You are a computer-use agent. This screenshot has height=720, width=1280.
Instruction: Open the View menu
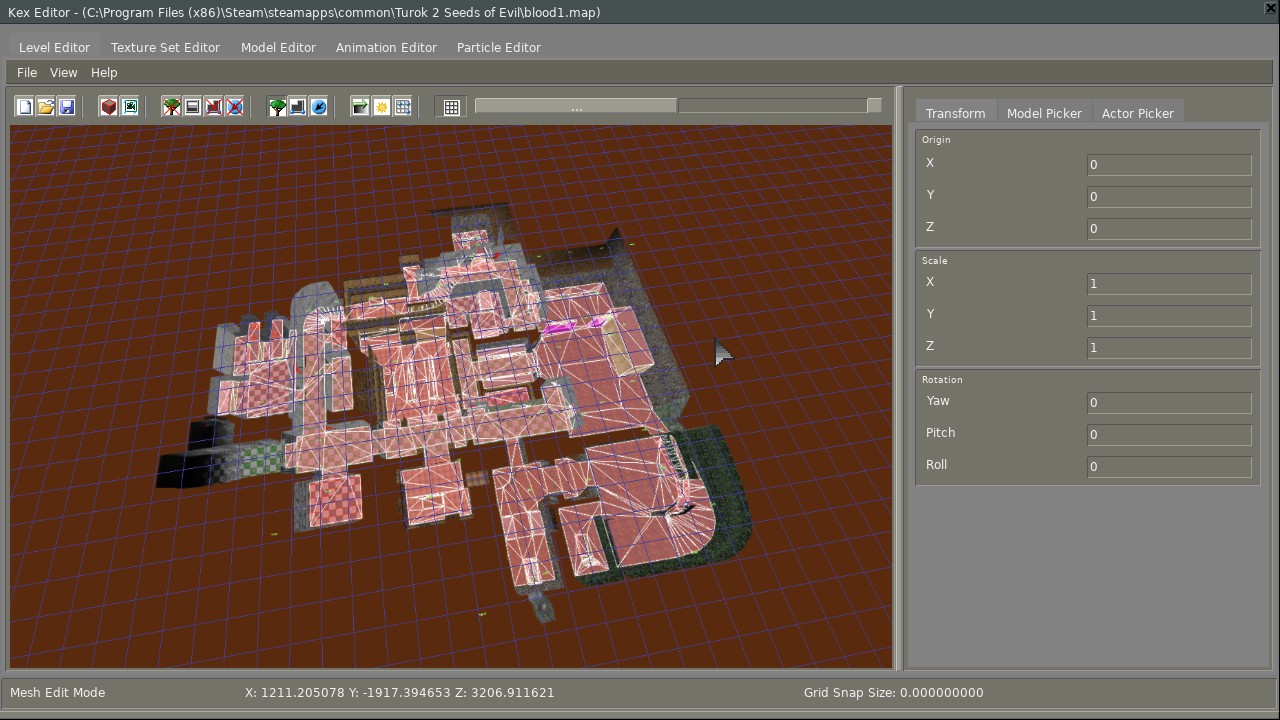pyautogui.click(x=63, y=73)
